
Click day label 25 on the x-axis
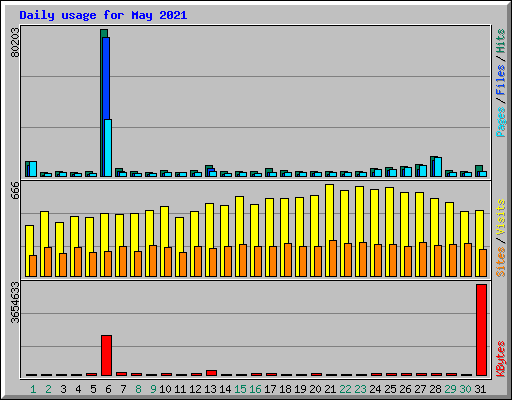click(390, 389)
